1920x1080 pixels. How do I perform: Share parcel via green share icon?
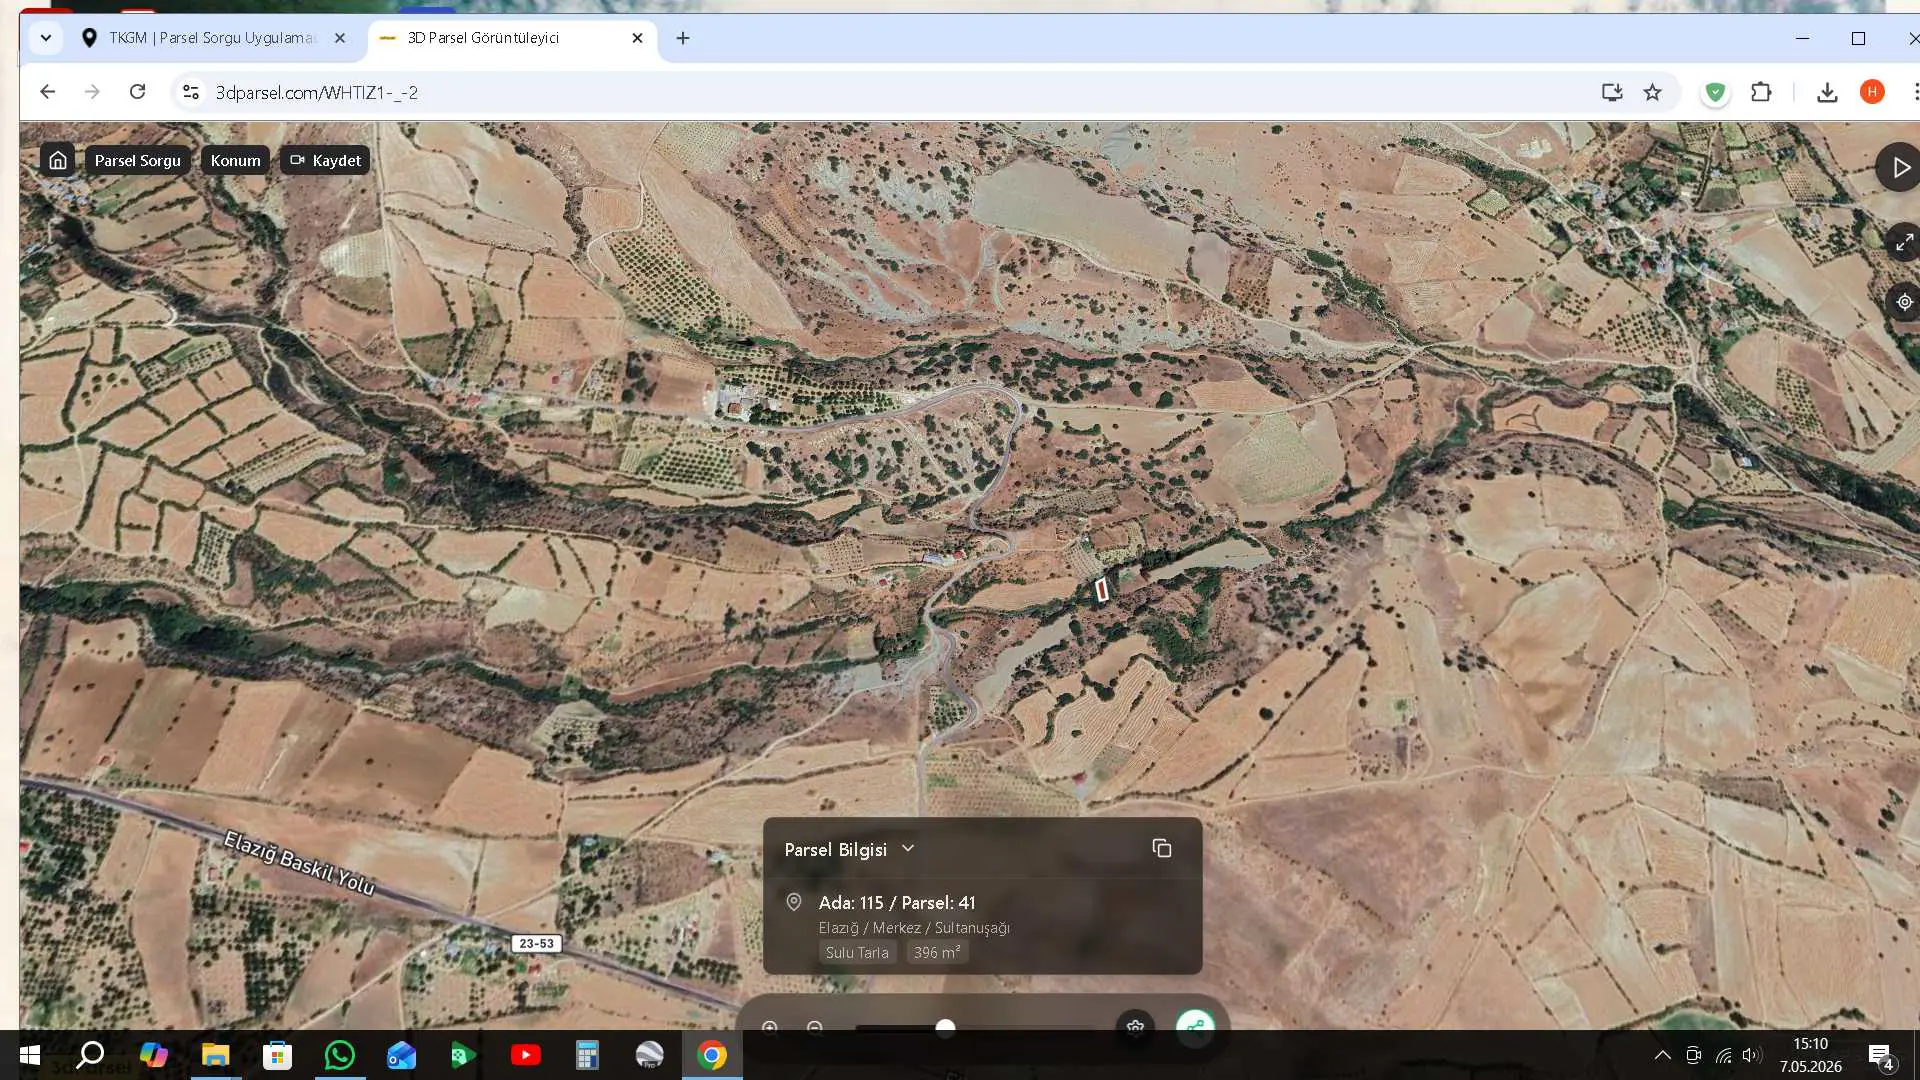(x=1195, y=1026)
